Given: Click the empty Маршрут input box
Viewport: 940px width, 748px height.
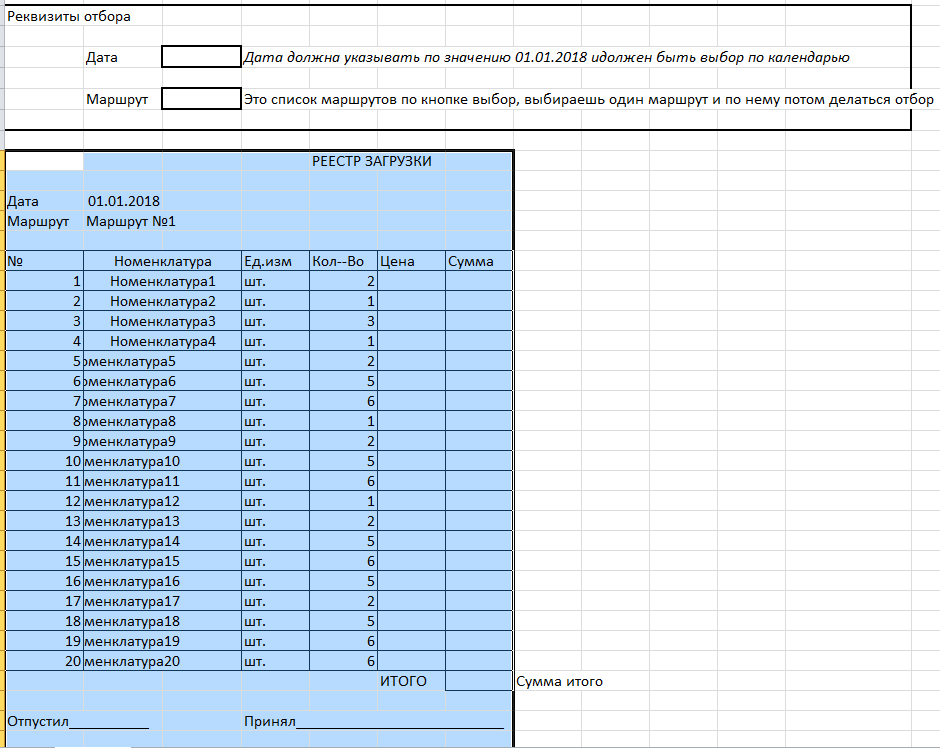Looking at the screenshot, I should [201, 99].
